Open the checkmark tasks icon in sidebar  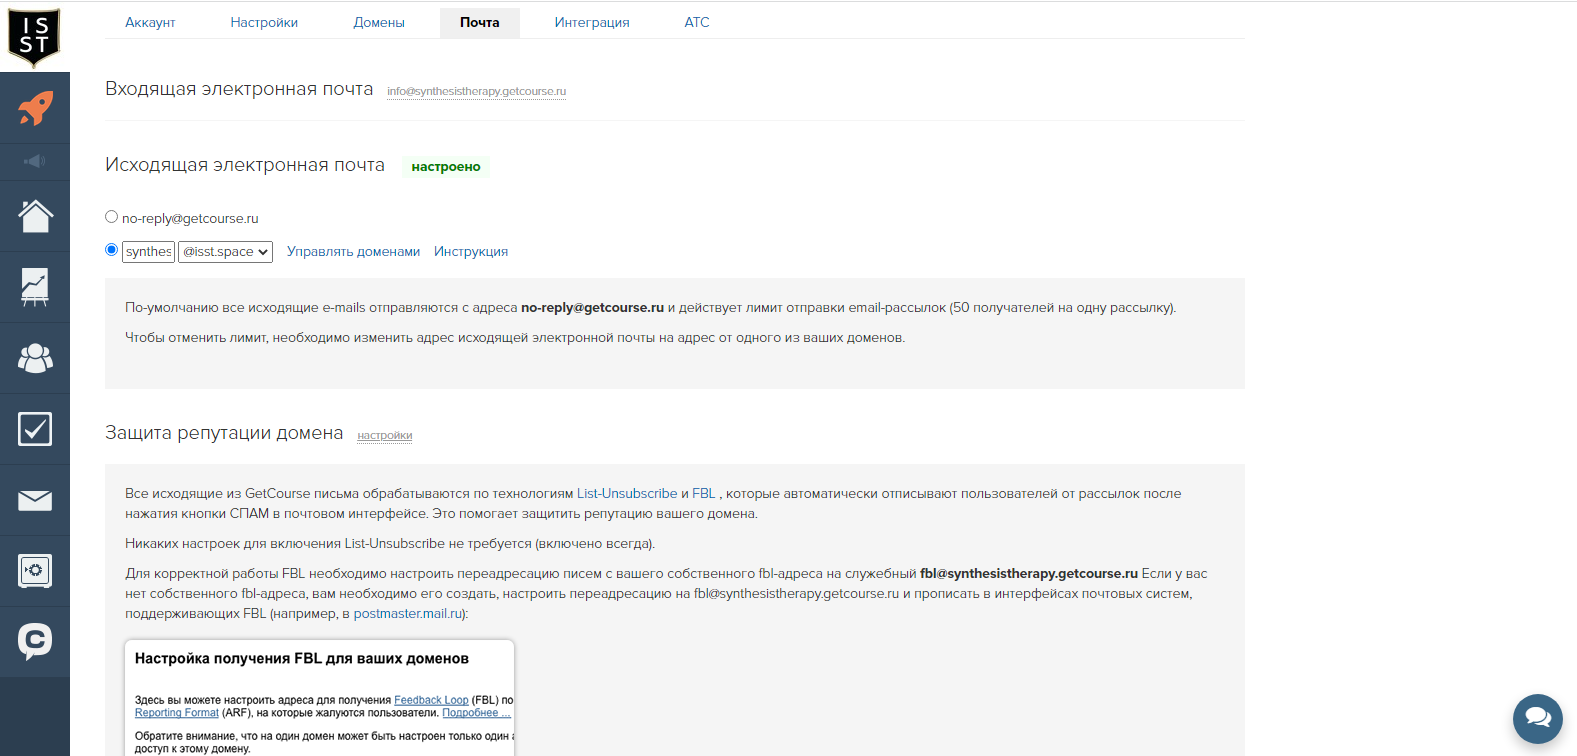(x=35, y=429)
